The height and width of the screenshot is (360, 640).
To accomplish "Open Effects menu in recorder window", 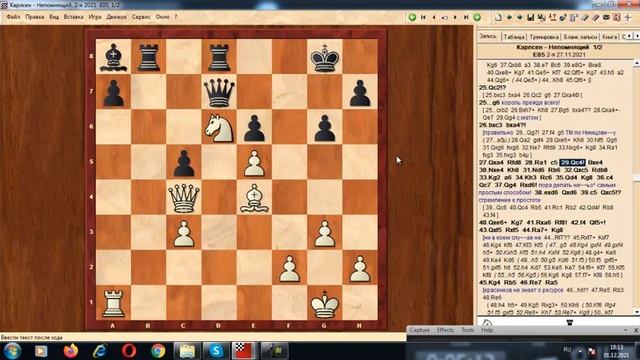I will click(445, 330).
